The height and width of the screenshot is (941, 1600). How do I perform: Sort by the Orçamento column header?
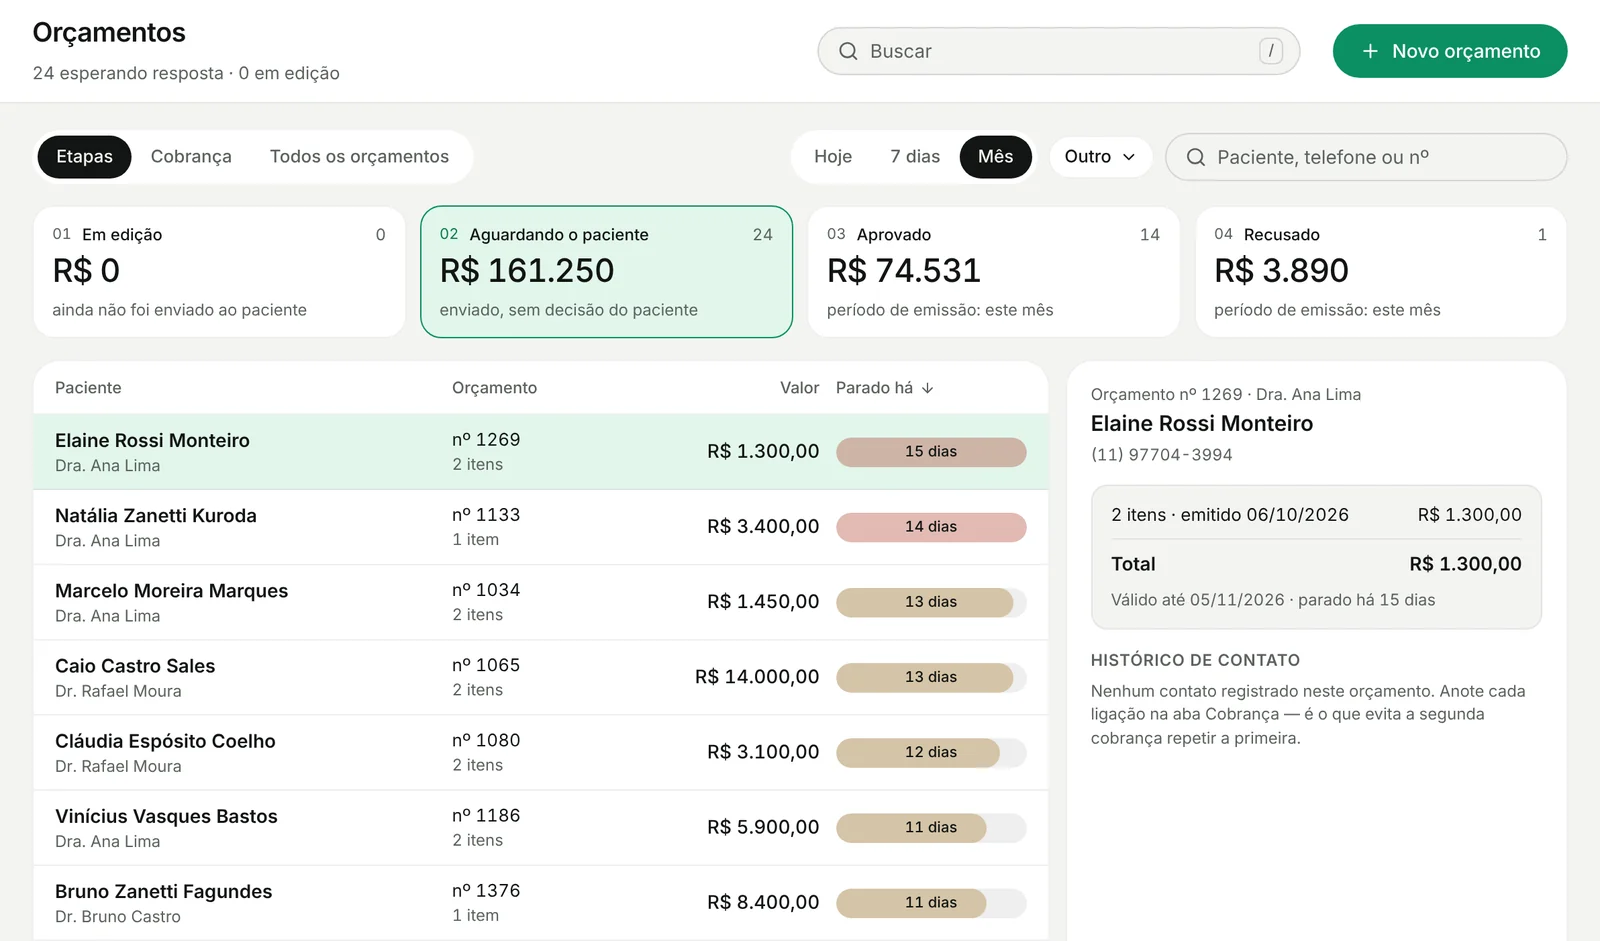click(494, 388)
